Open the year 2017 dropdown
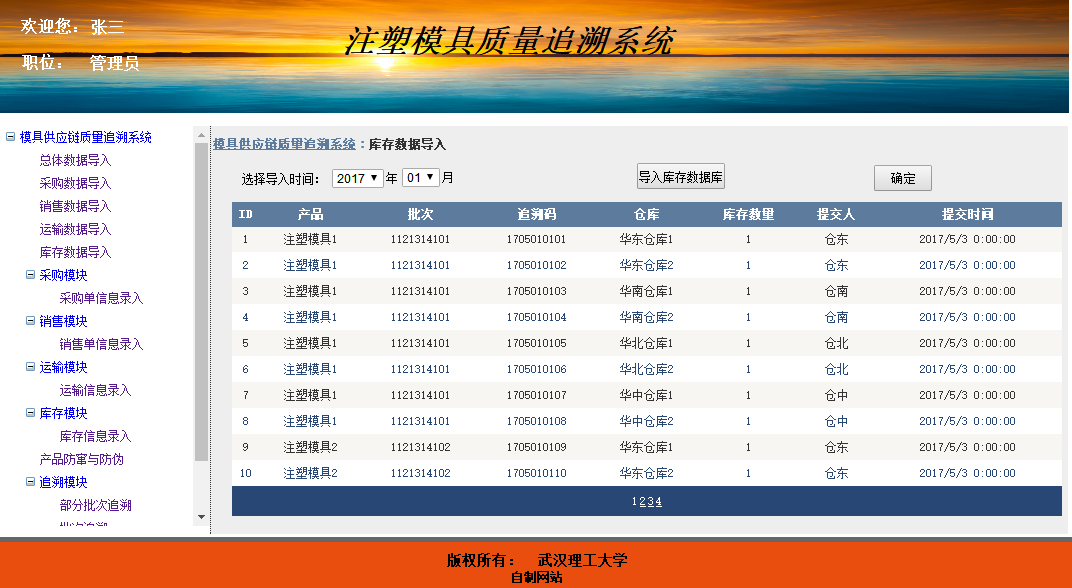This screenshot has width=1072, height=588. pyautogui.click(x=358, y=178)
